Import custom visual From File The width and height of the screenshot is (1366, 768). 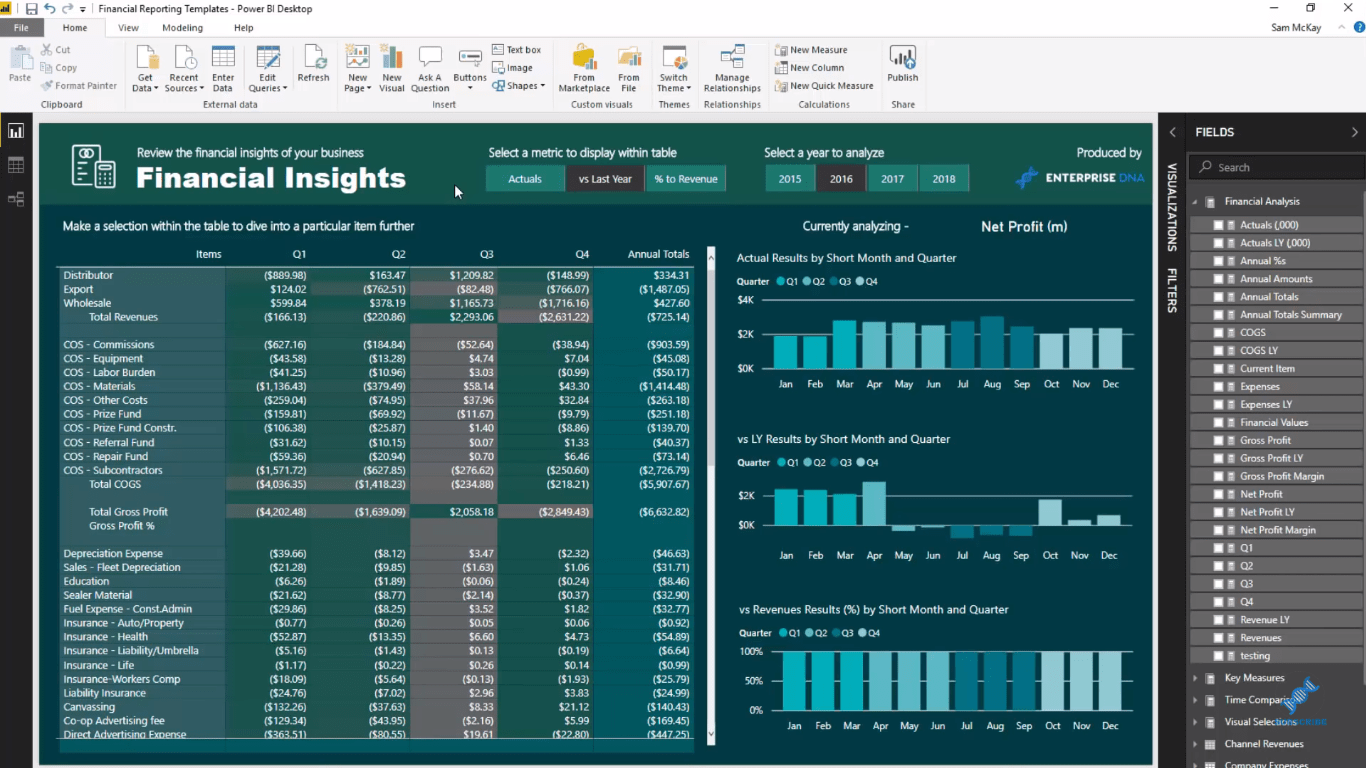[629, 68]
